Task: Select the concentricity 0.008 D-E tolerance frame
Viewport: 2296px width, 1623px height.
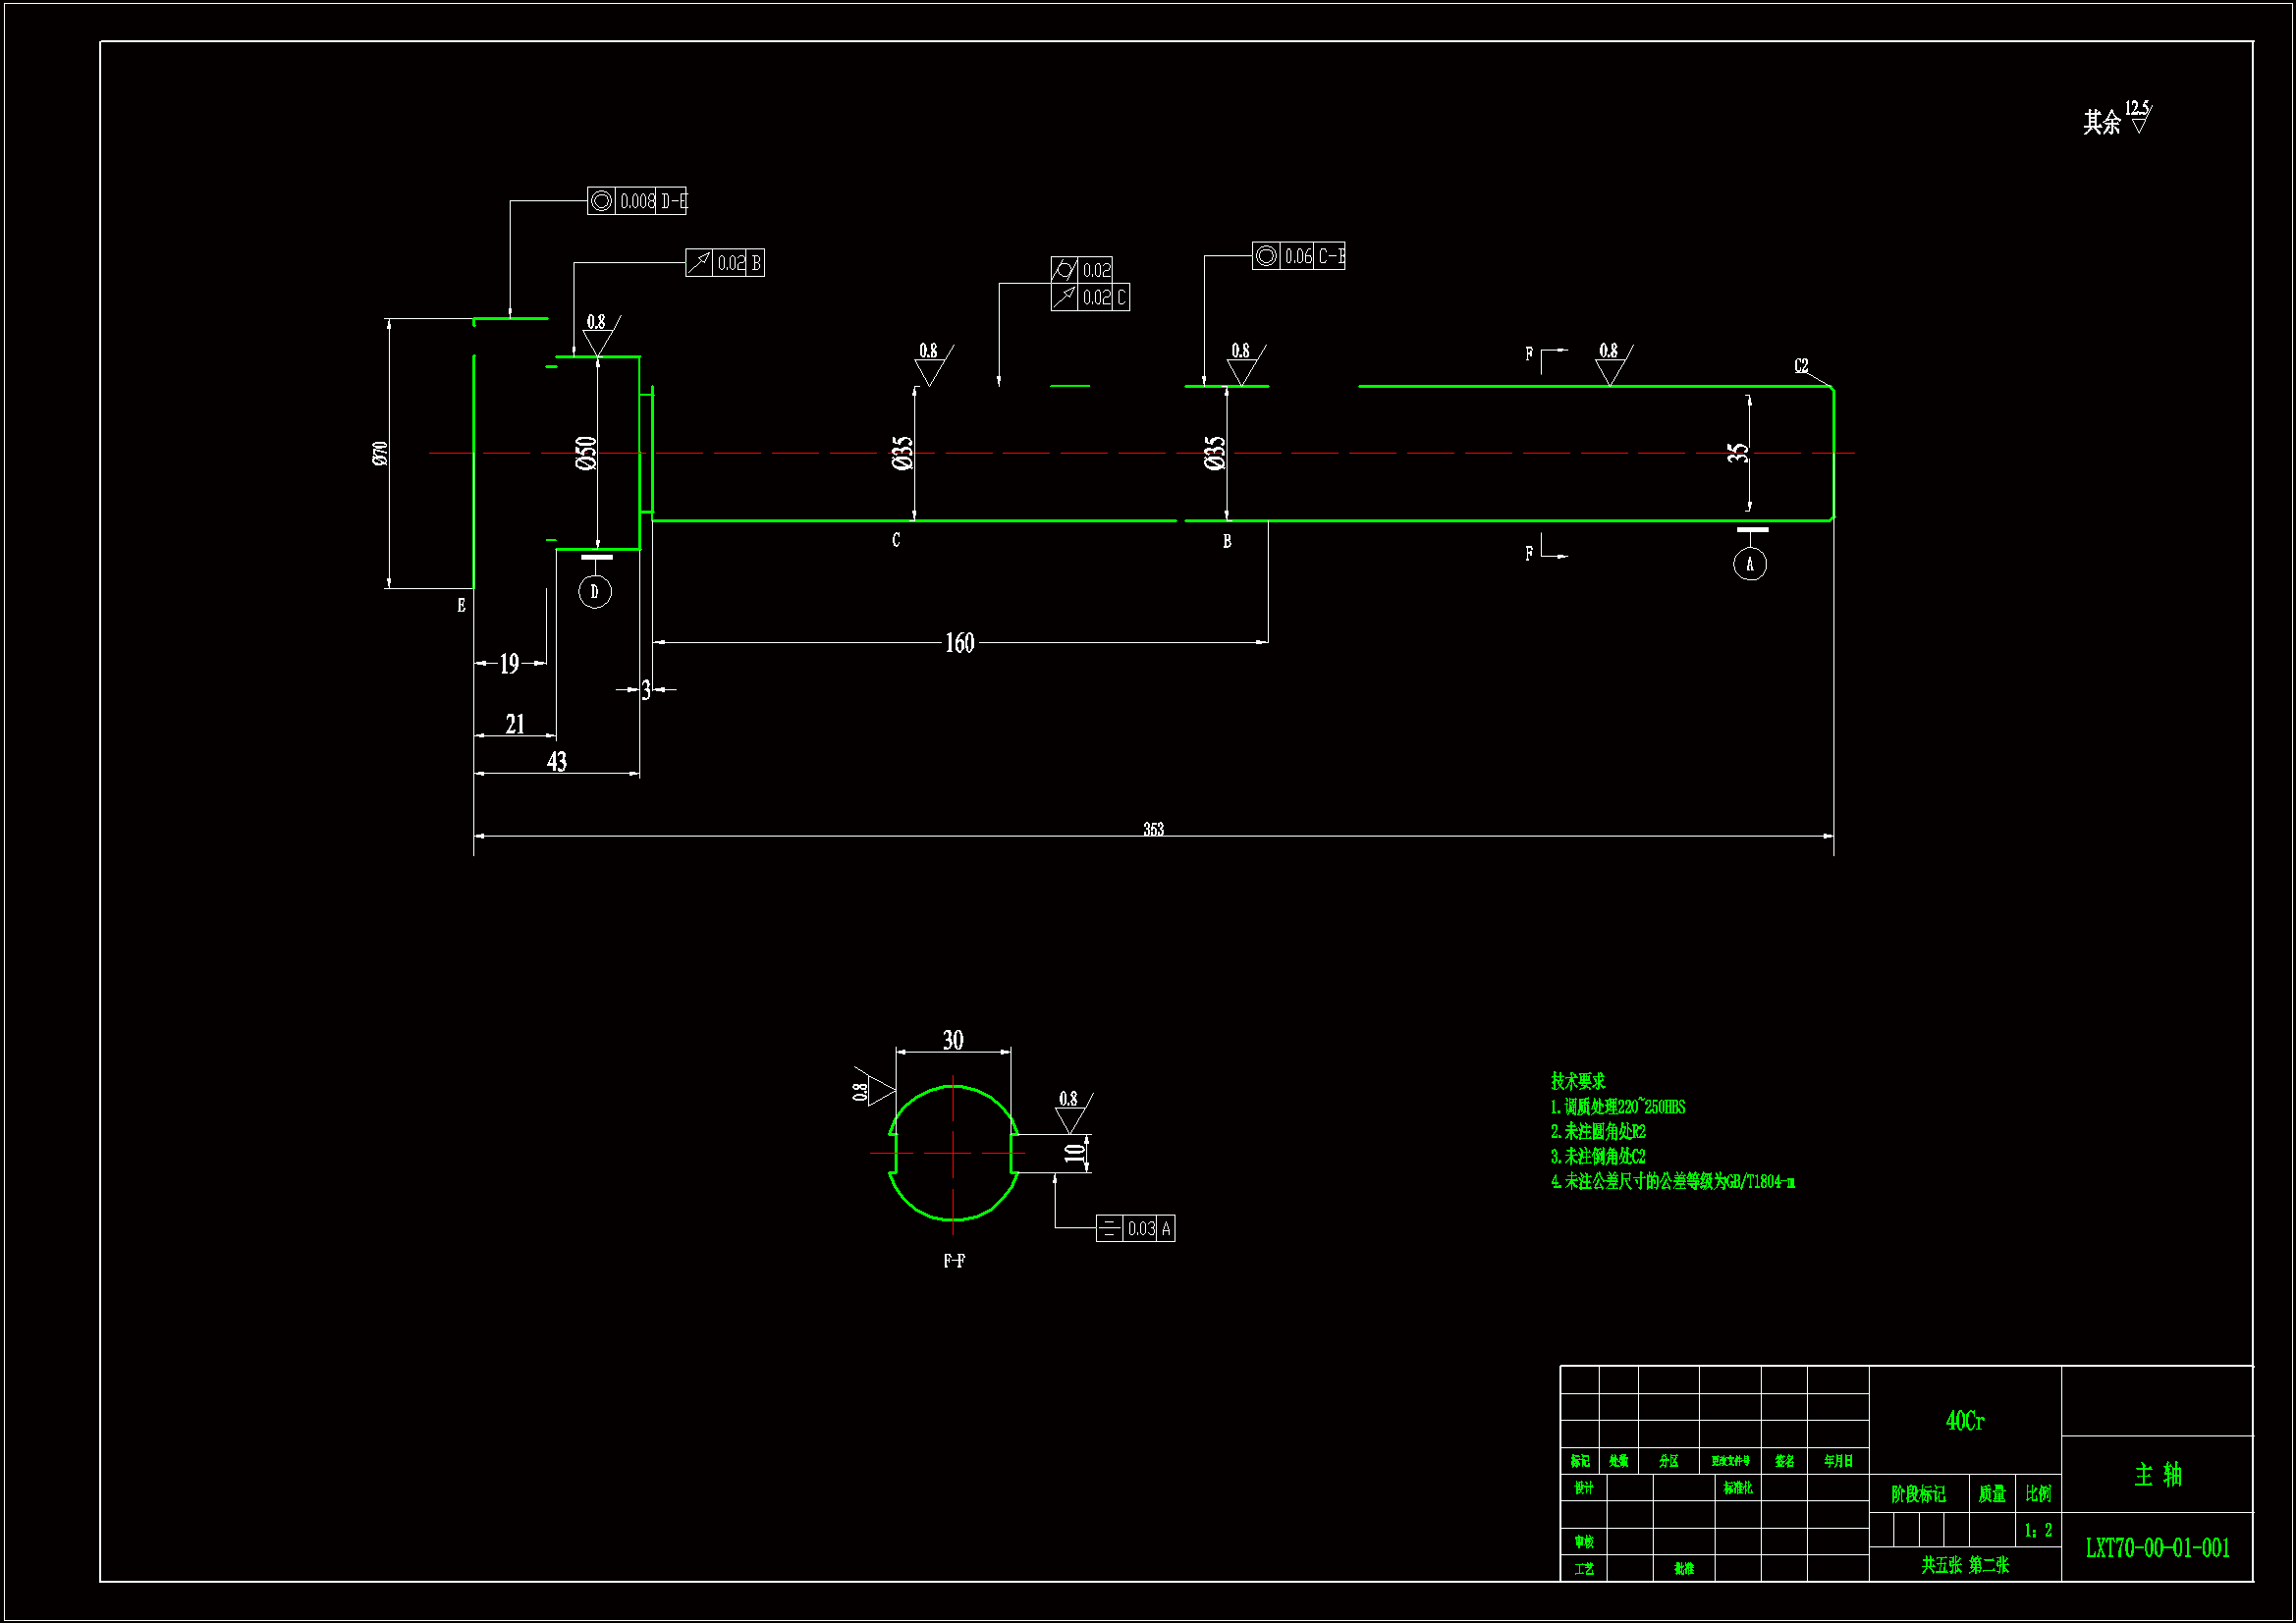Action: [x=637, y=201]
